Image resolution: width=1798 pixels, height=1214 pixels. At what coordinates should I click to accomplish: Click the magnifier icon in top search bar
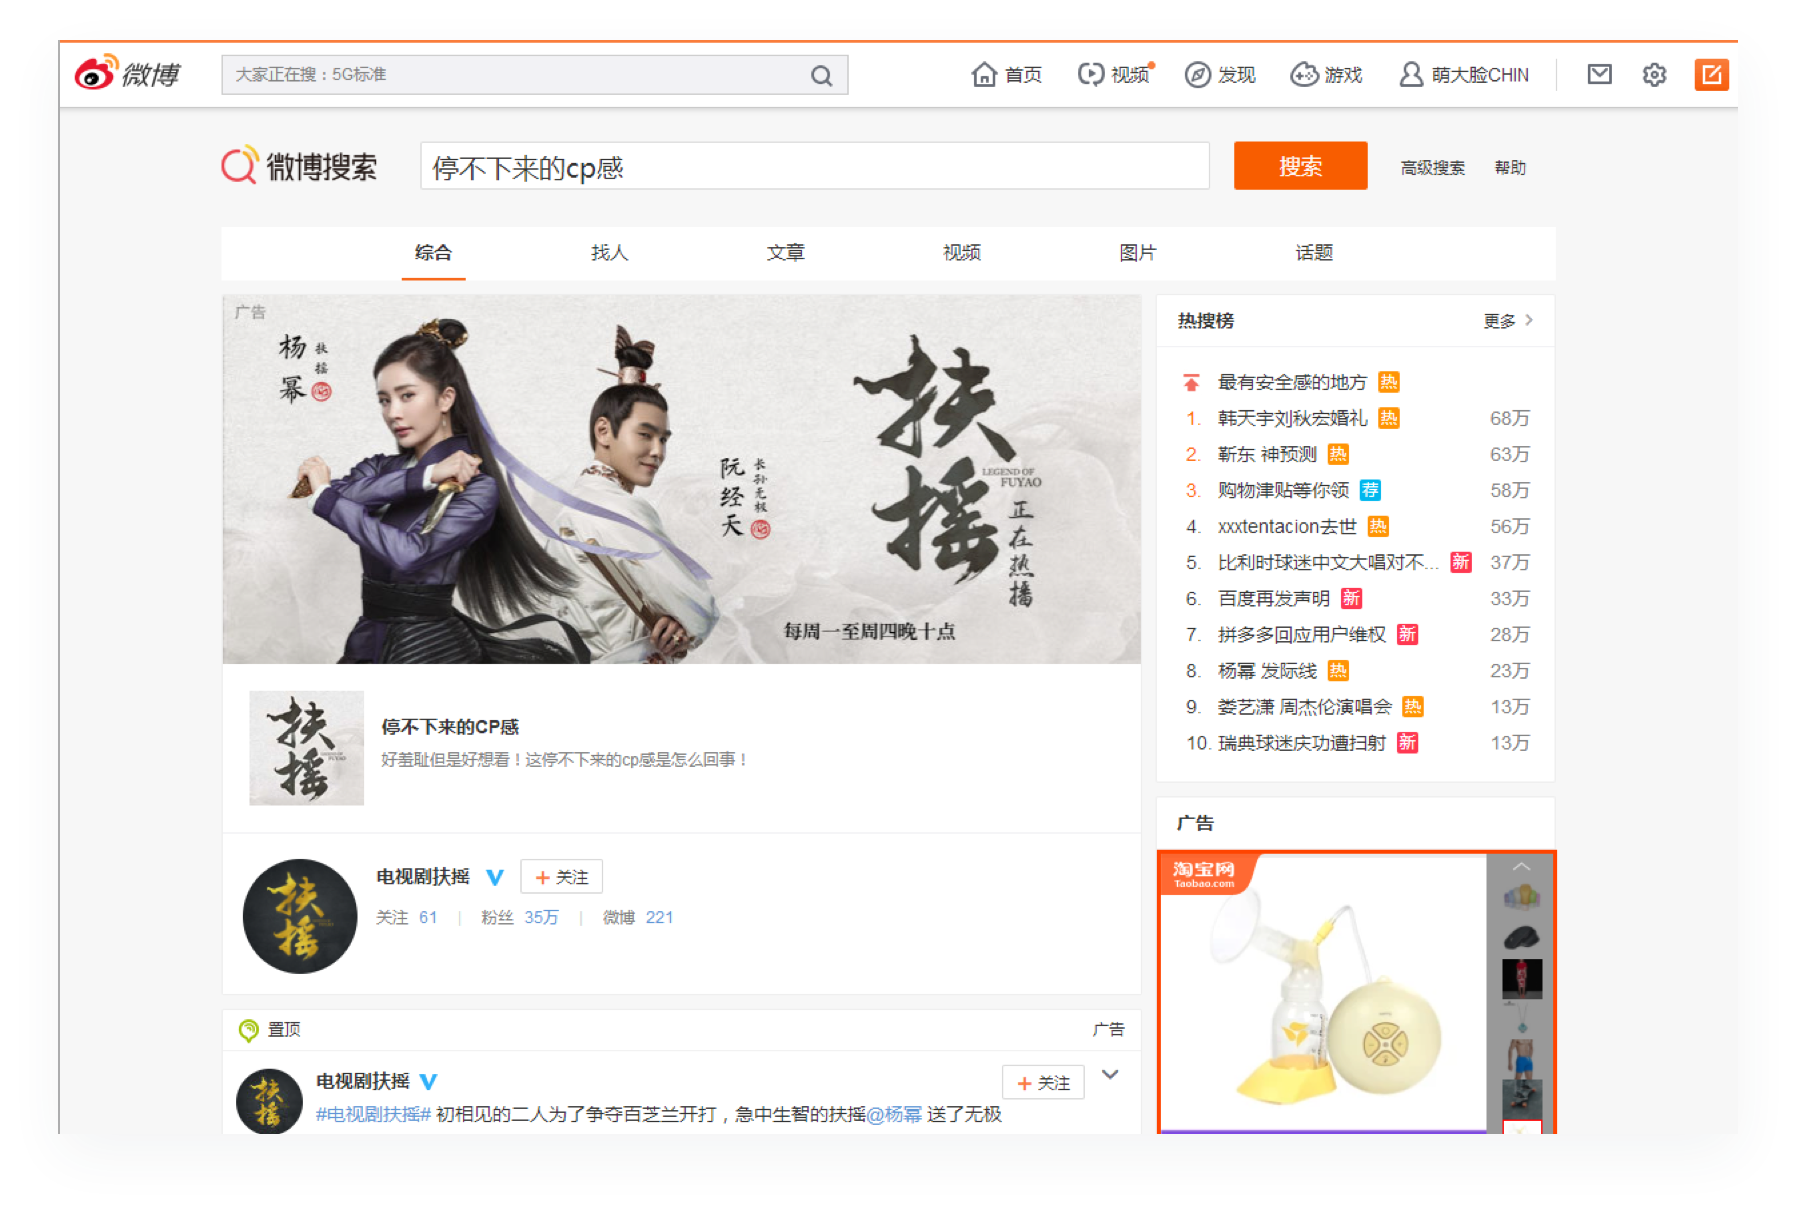click(x=821, y=76)
